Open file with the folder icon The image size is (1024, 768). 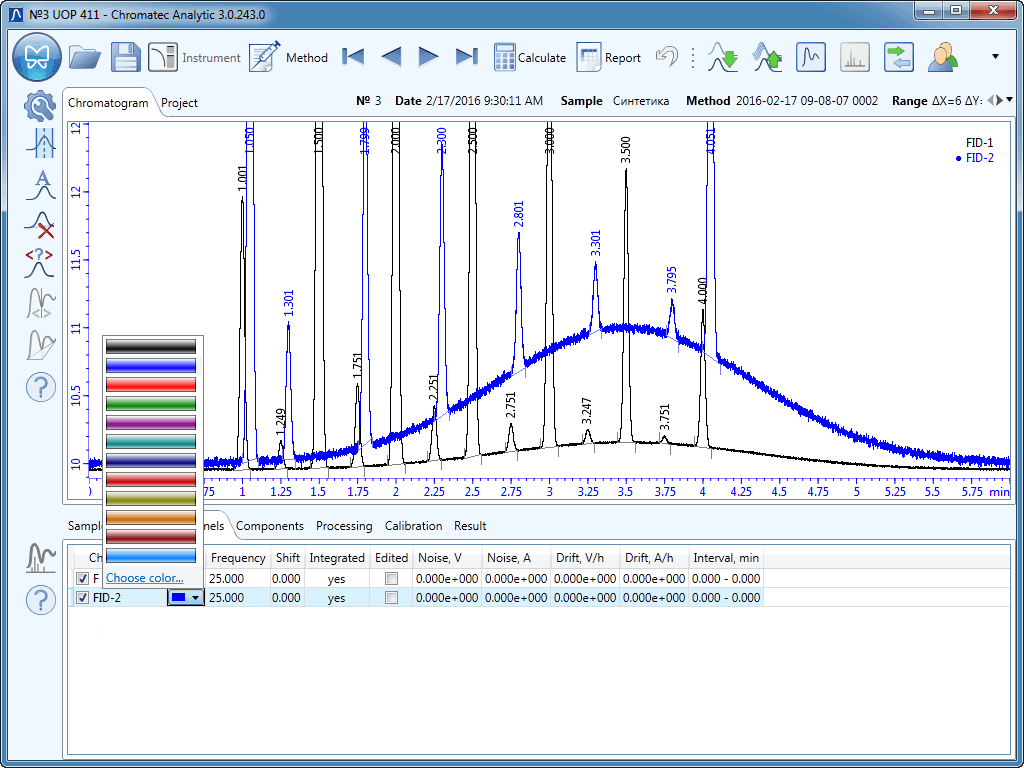pyautogui.click(x=85, y=57)
